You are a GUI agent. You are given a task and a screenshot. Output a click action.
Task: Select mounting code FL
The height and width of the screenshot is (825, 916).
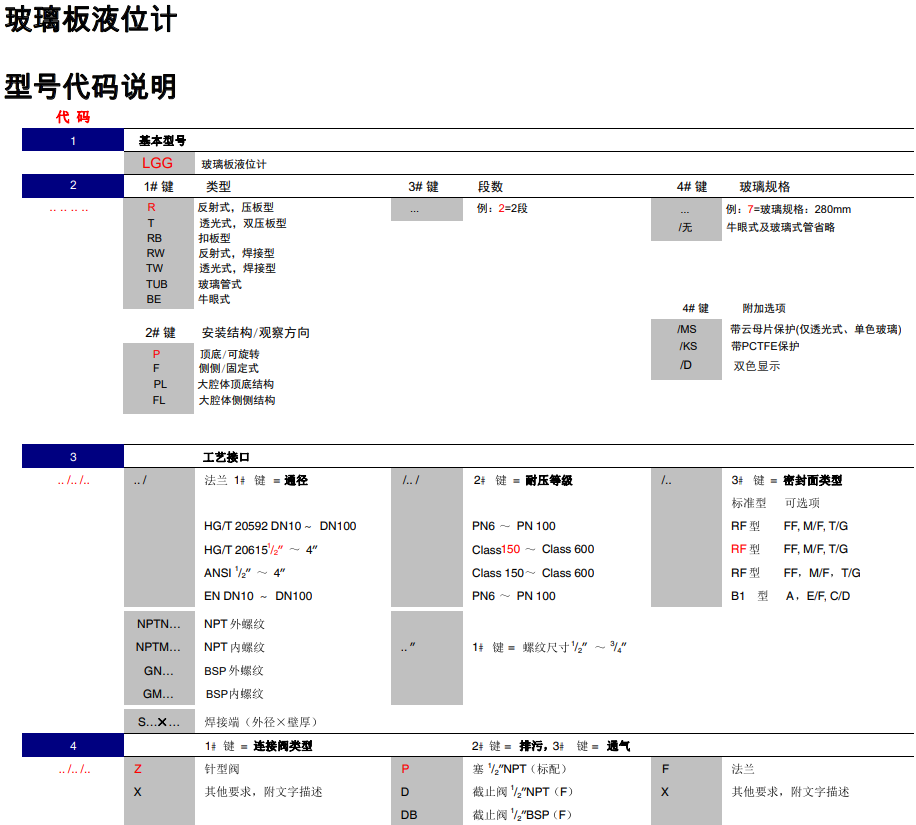[159, 400]
